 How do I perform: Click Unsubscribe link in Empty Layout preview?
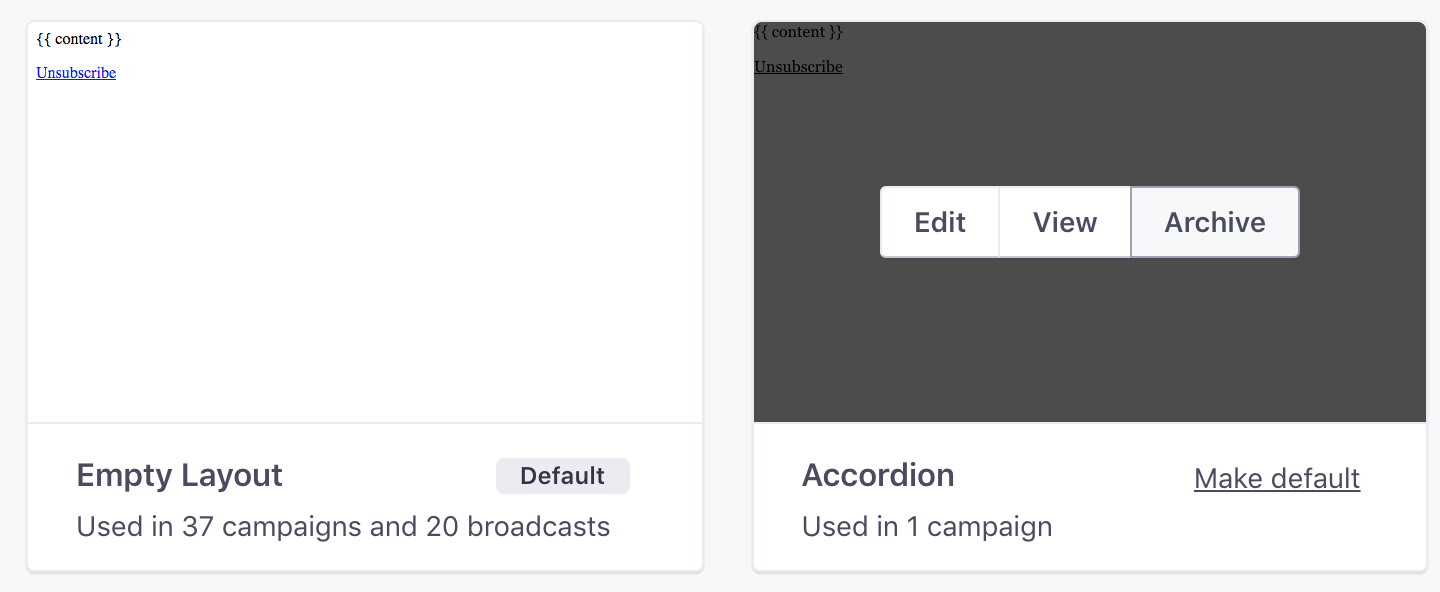(x=76, y=73)
